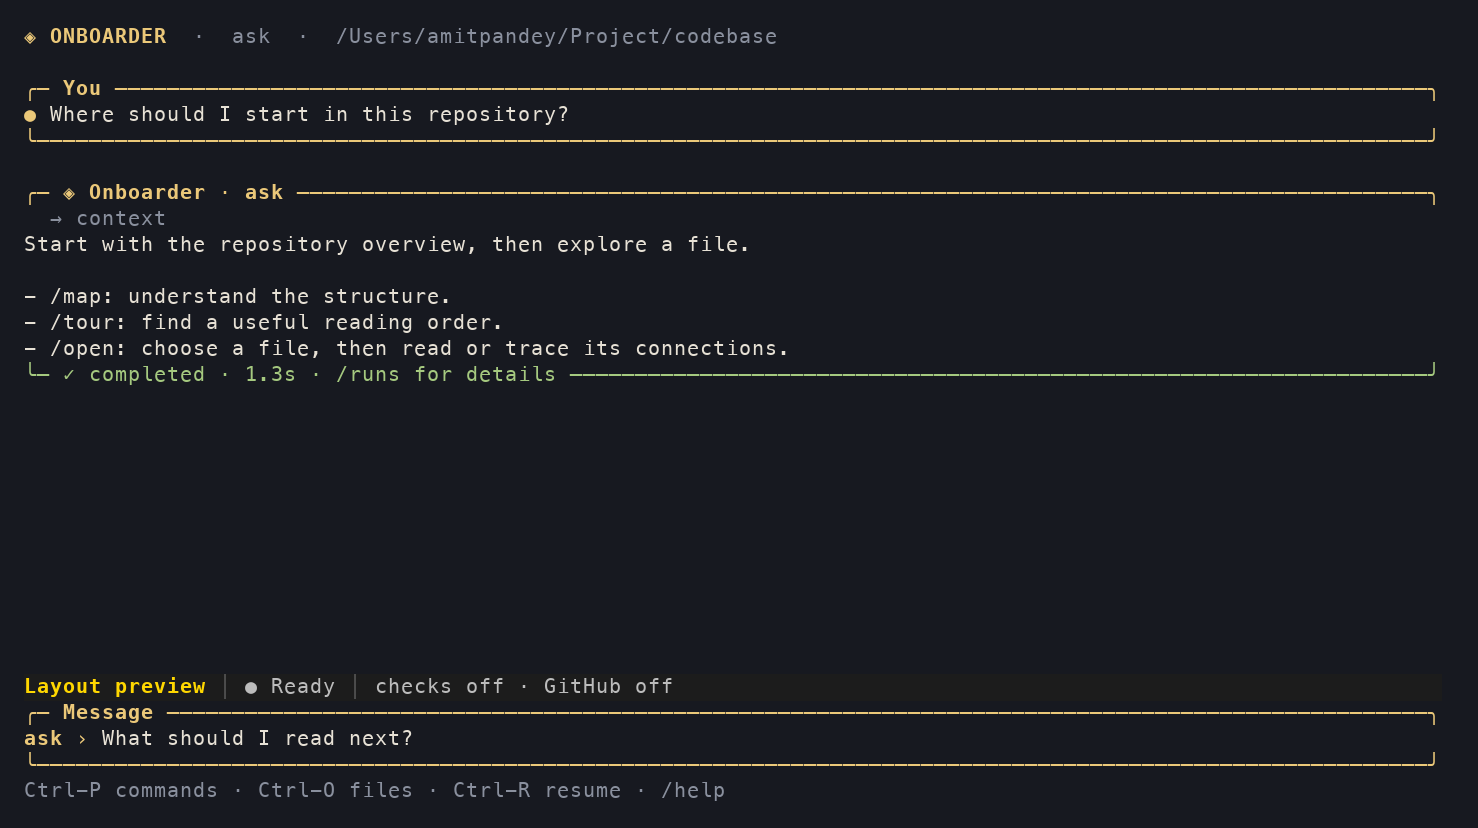Click the '/help' hint
The width and height of the screenshot is (1478, 828).
coord(693,790)
